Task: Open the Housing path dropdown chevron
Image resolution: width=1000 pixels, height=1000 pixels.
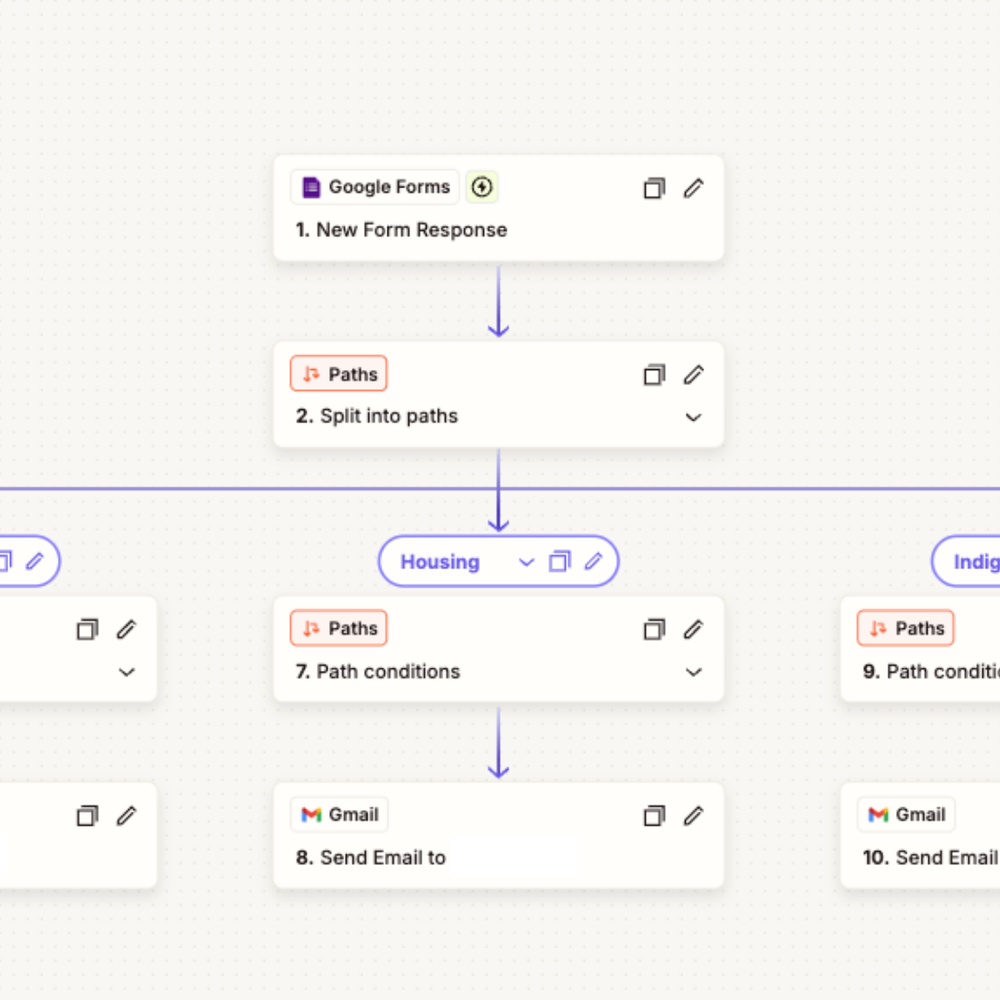Action: [x=526, y=562]
